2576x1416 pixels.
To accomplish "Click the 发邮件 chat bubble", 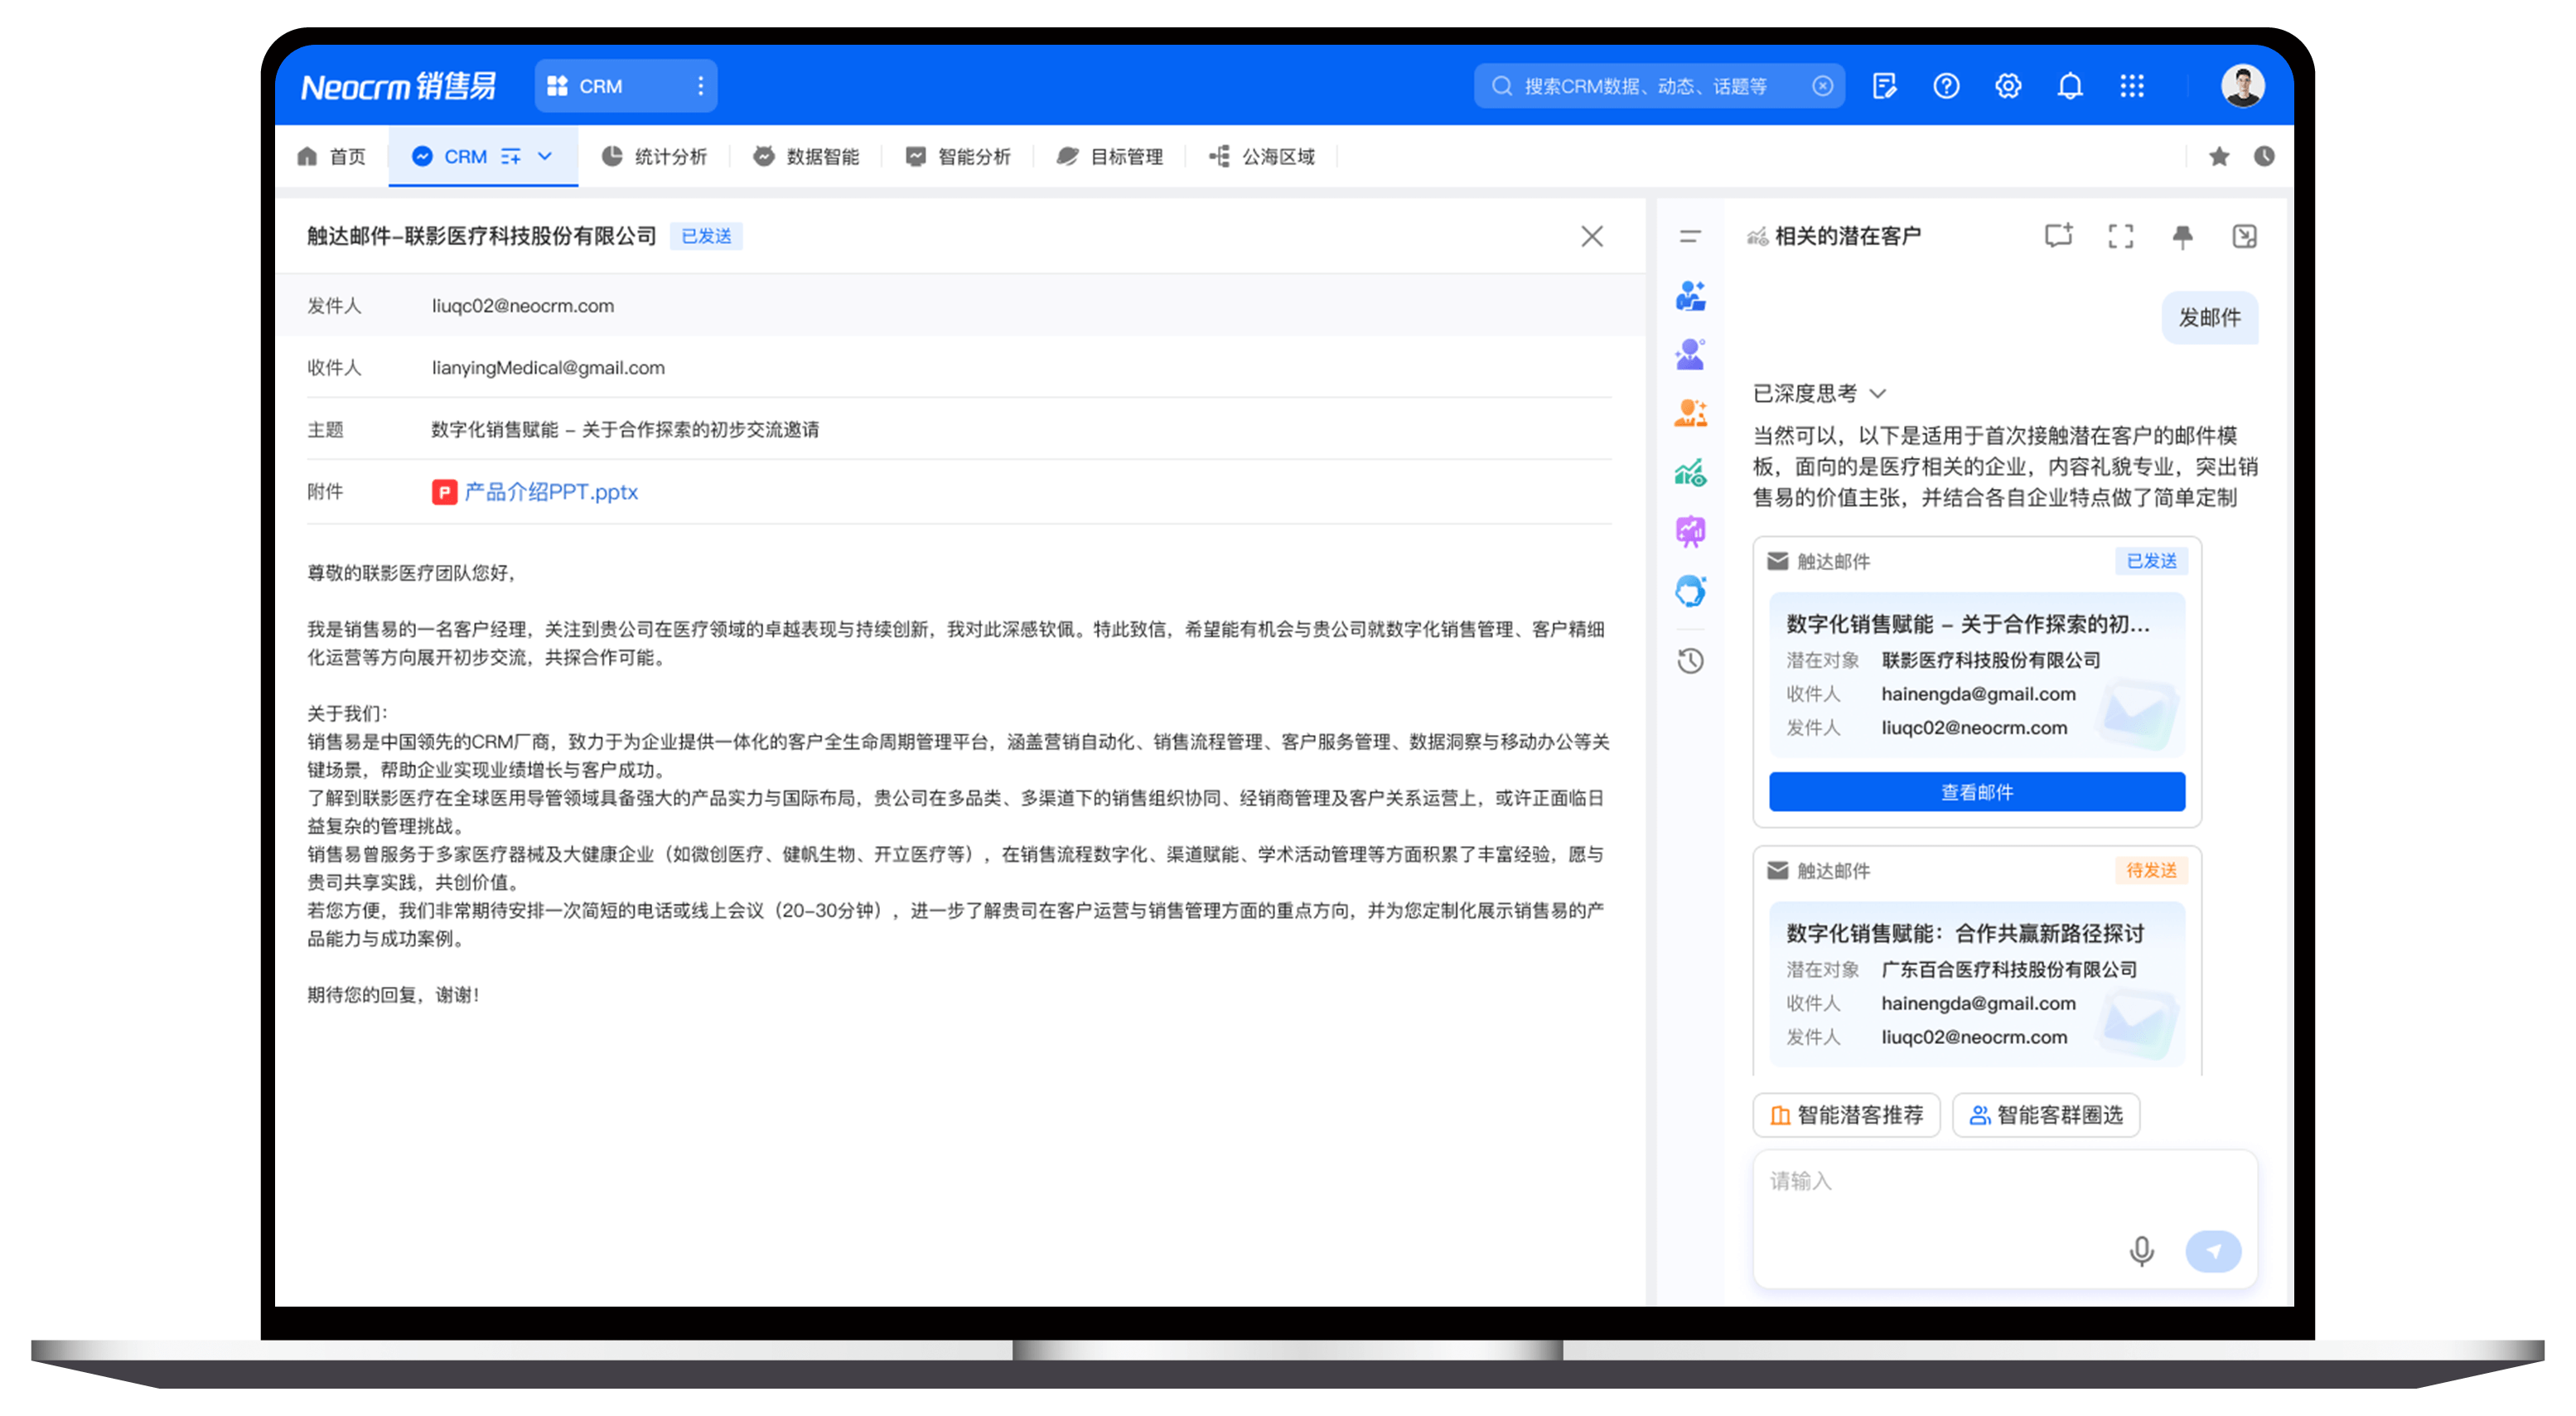I will pyautogui.click(x=2210, y=318).
